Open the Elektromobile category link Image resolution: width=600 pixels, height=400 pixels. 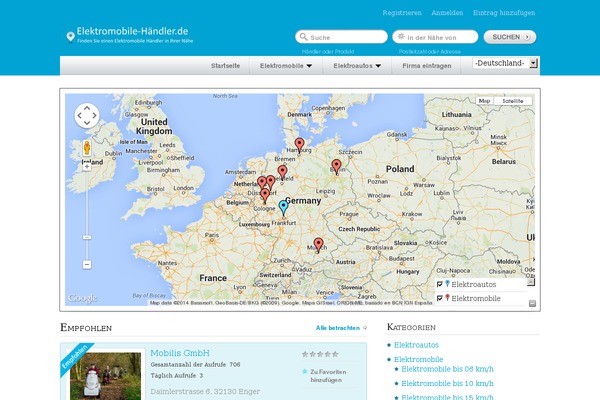pos(419,359)
